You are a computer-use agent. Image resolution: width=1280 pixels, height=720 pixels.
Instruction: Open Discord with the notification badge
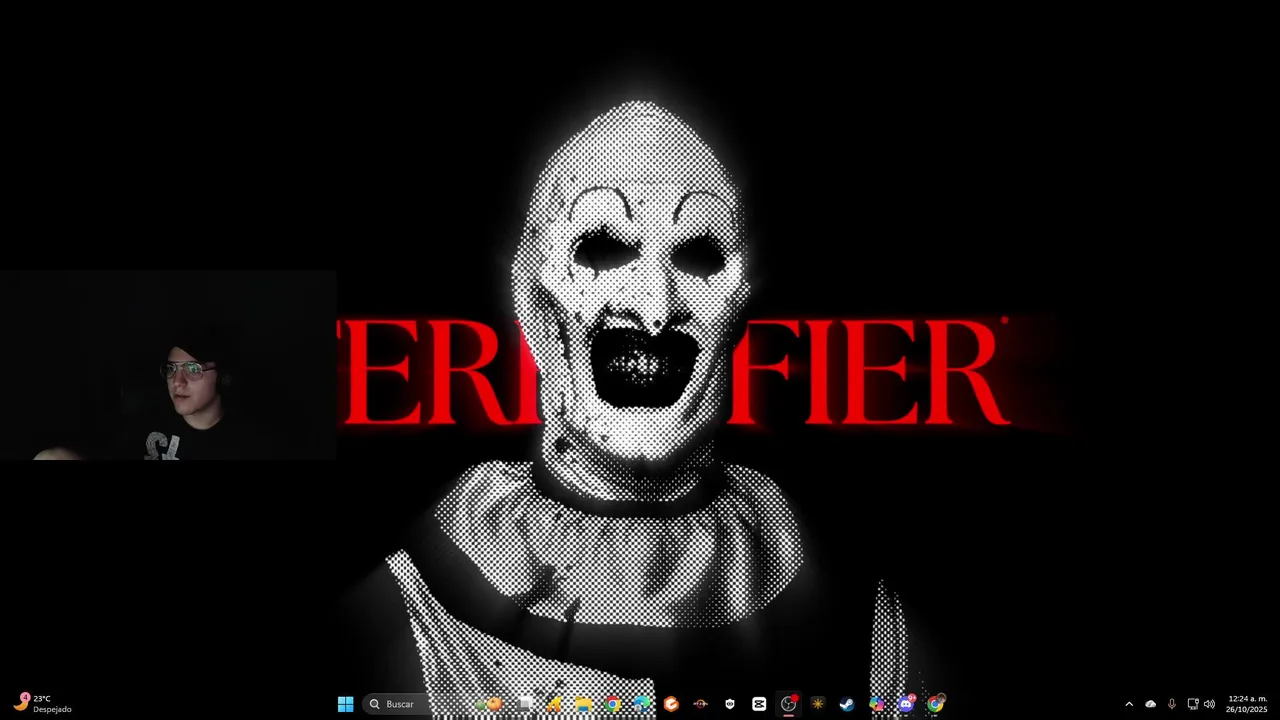(906, 704)
